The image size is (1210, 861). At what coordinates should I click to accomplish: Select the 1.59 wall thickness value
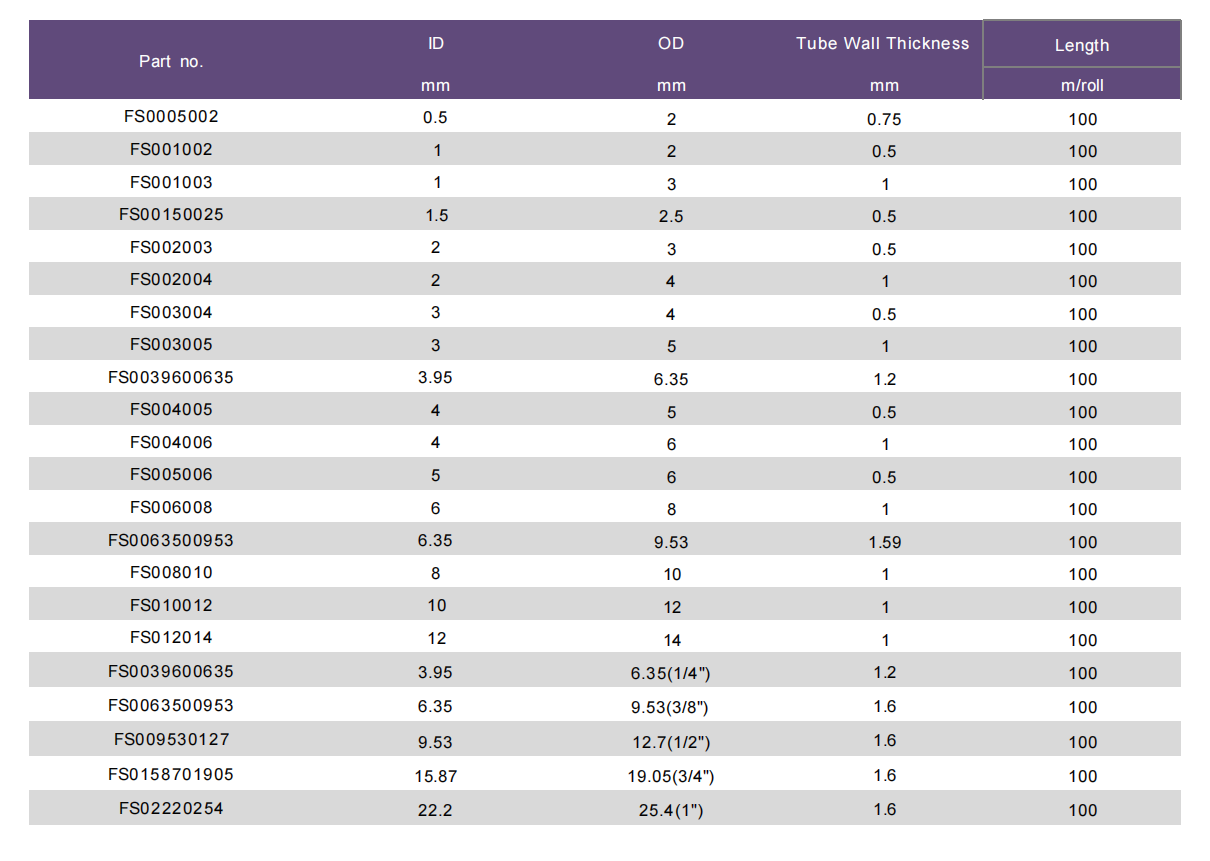tap(884, 542)
